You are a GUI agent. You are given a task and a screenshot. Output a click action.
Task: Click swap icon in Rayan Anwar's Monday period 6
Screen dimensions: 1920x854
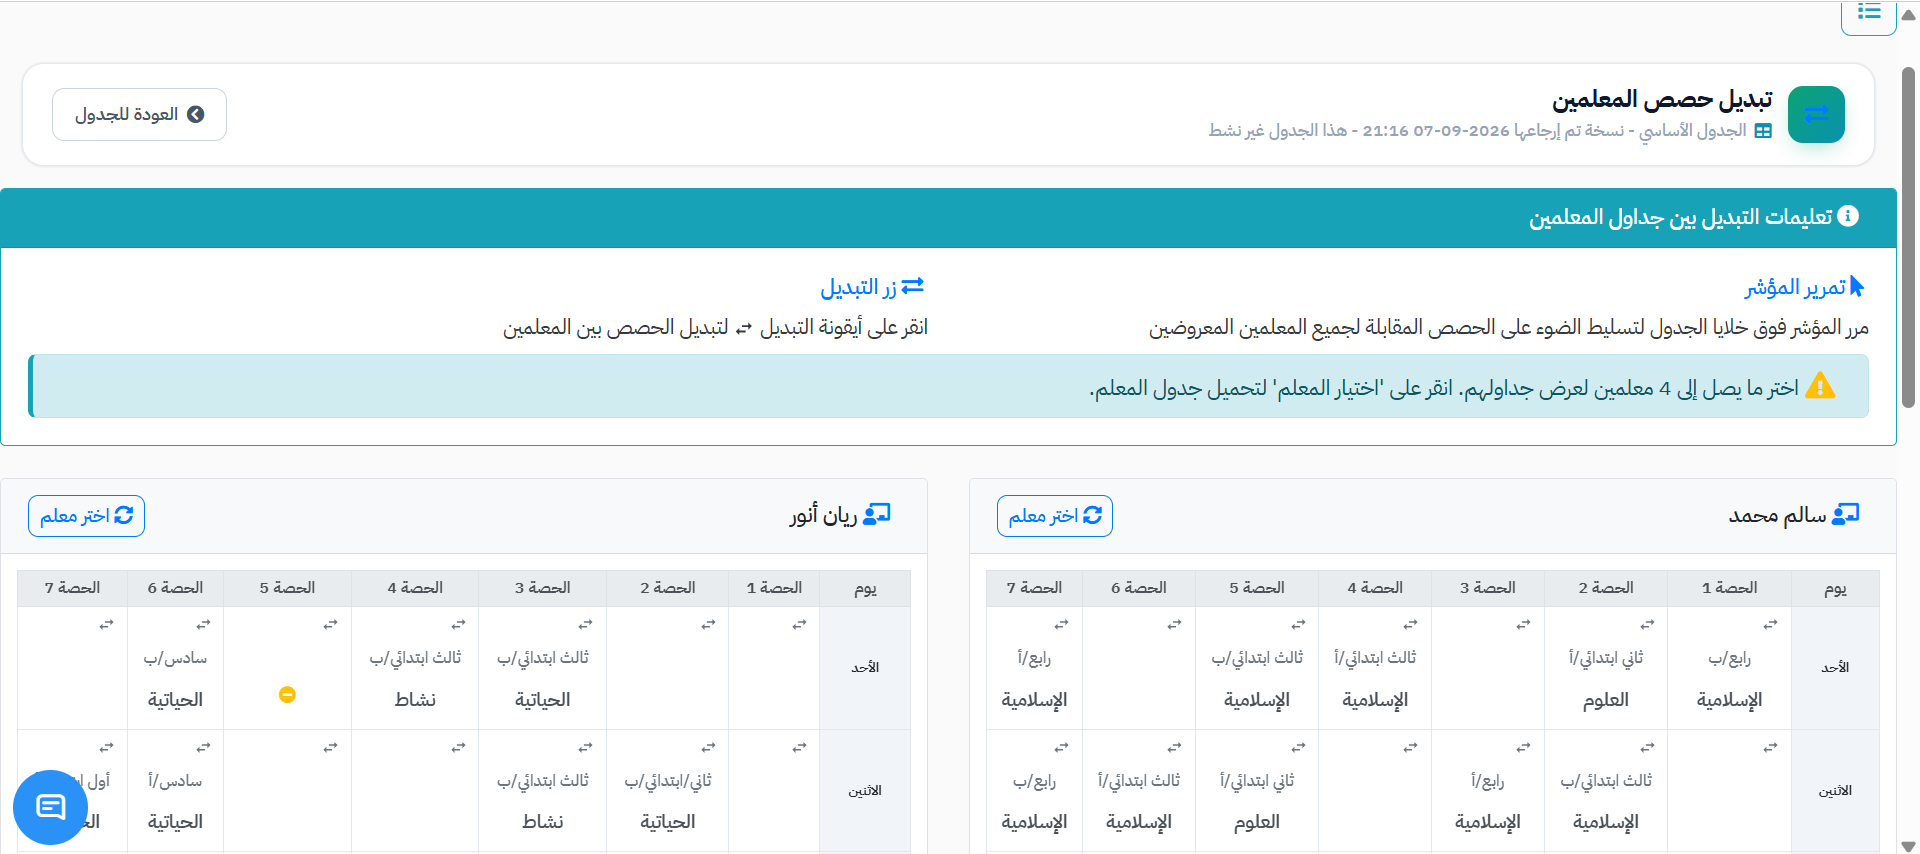[203, 748]
